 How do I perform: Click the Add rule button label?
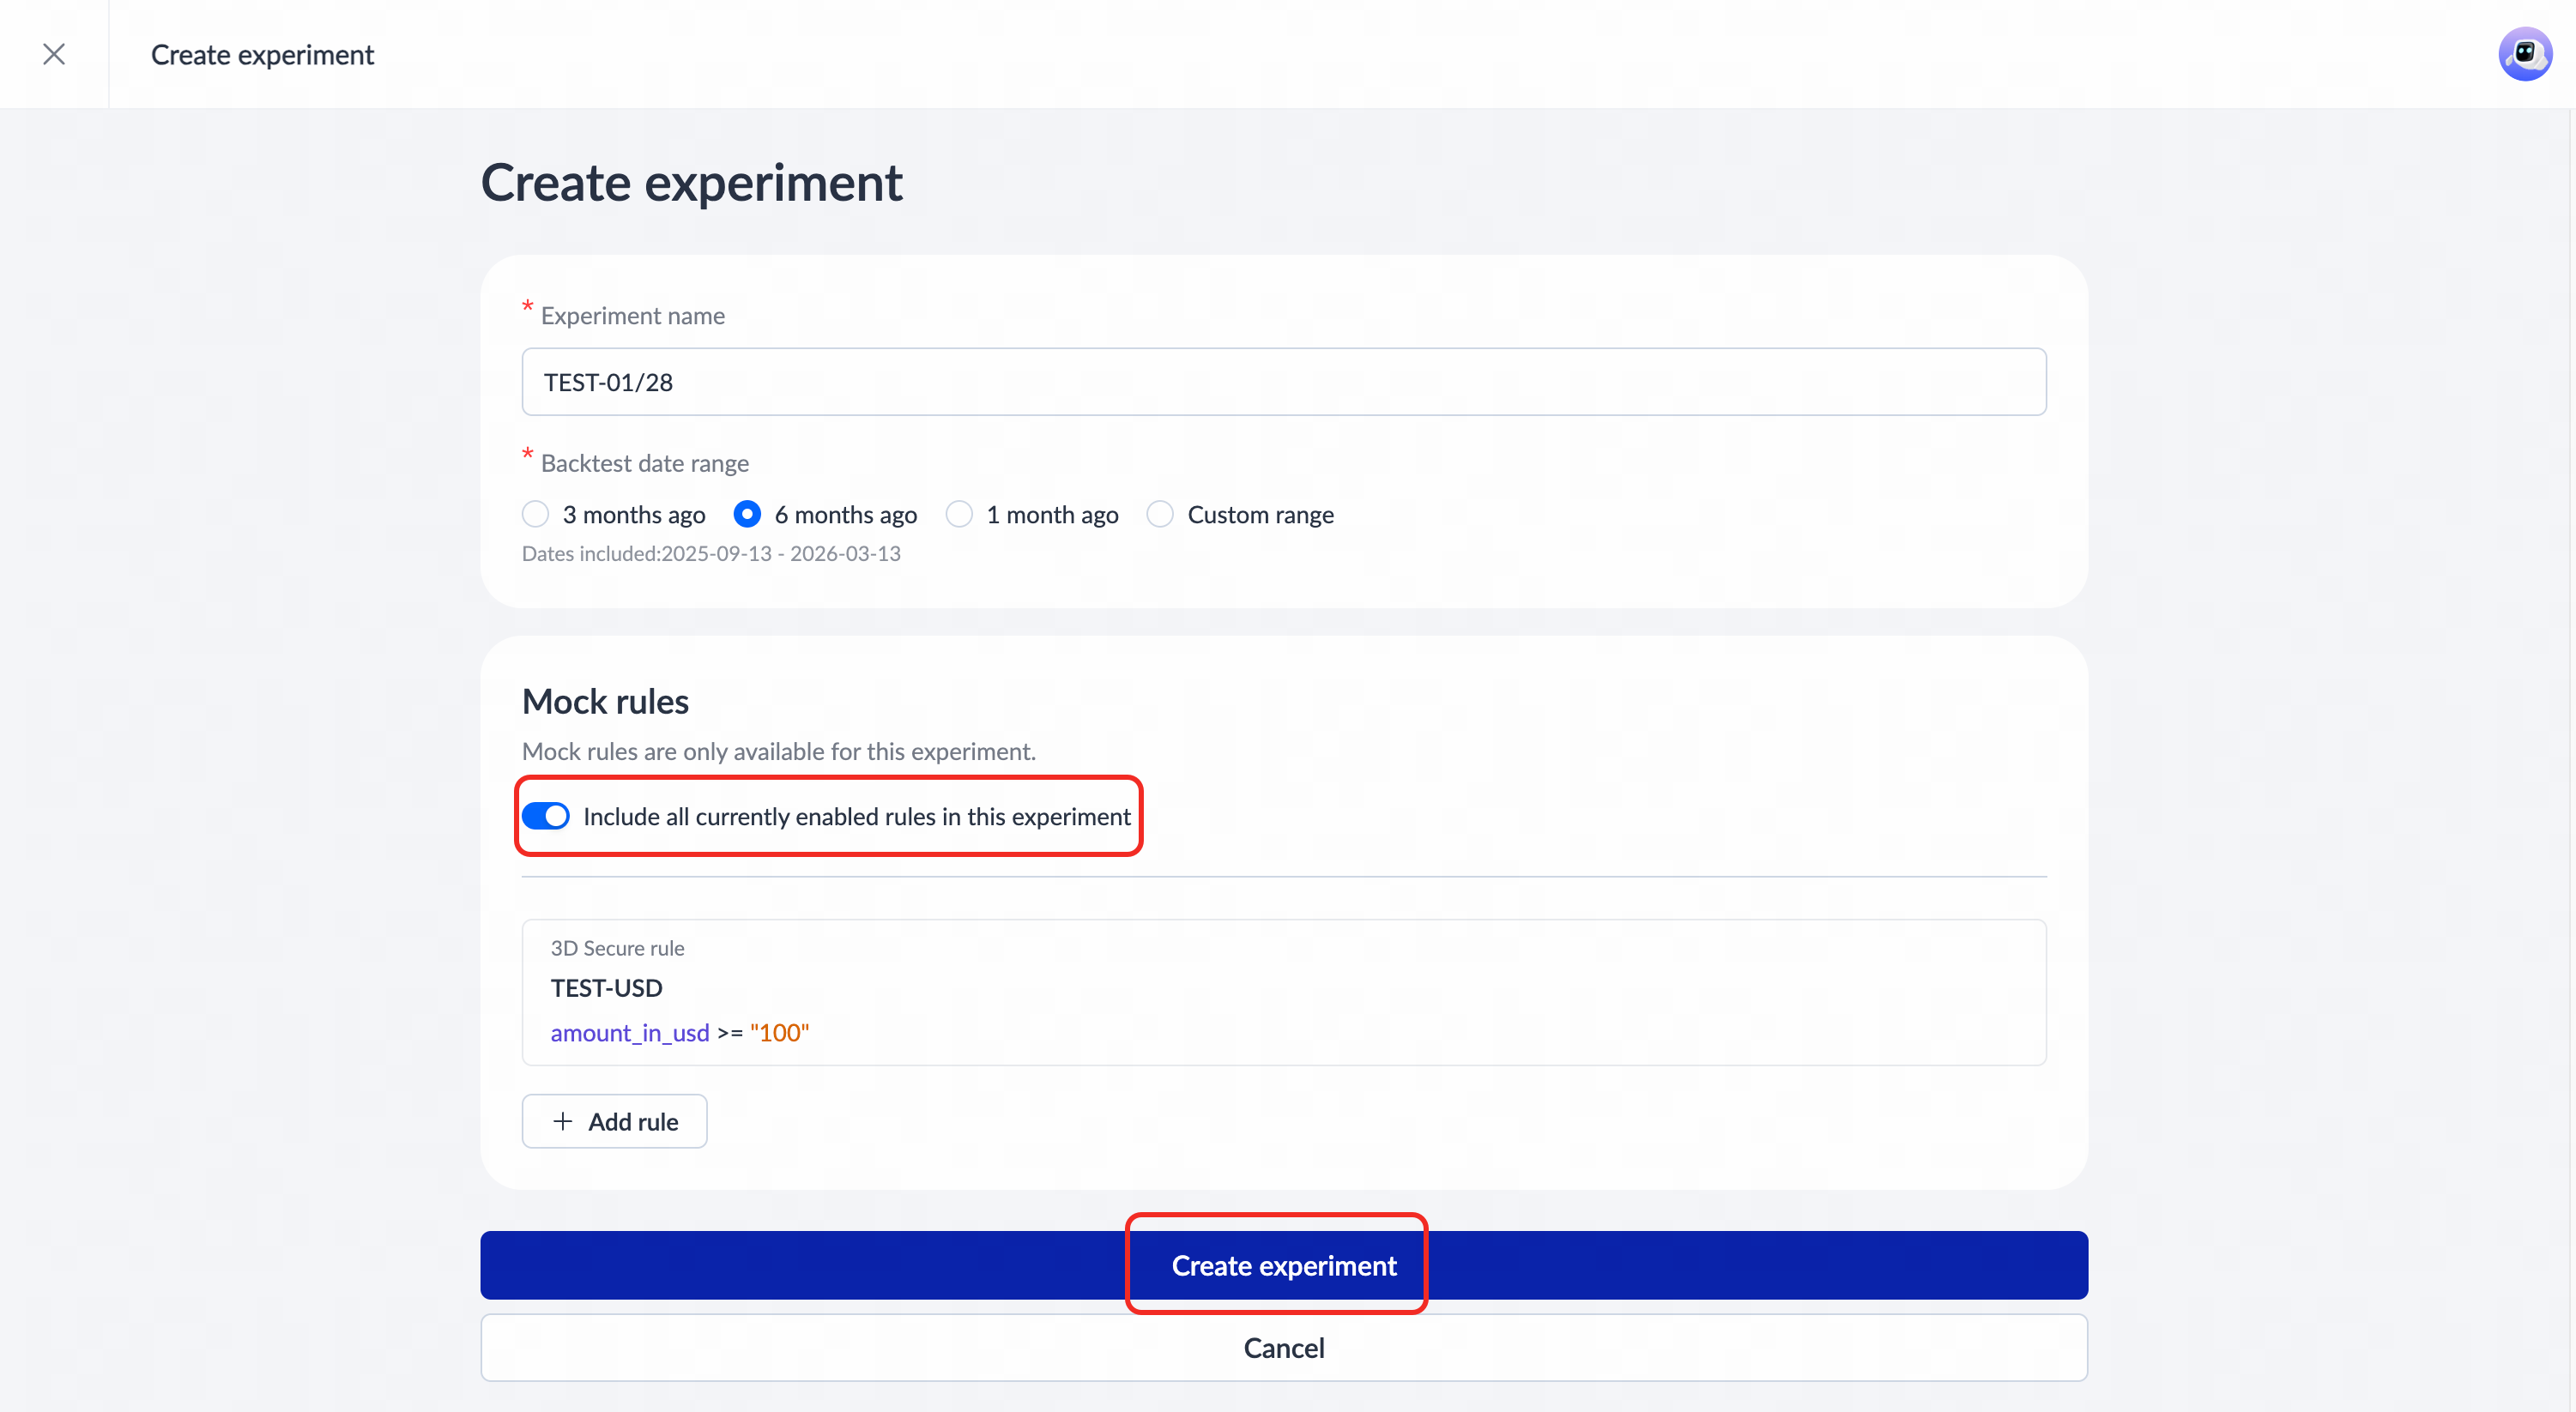click(x=633, y=1121)
